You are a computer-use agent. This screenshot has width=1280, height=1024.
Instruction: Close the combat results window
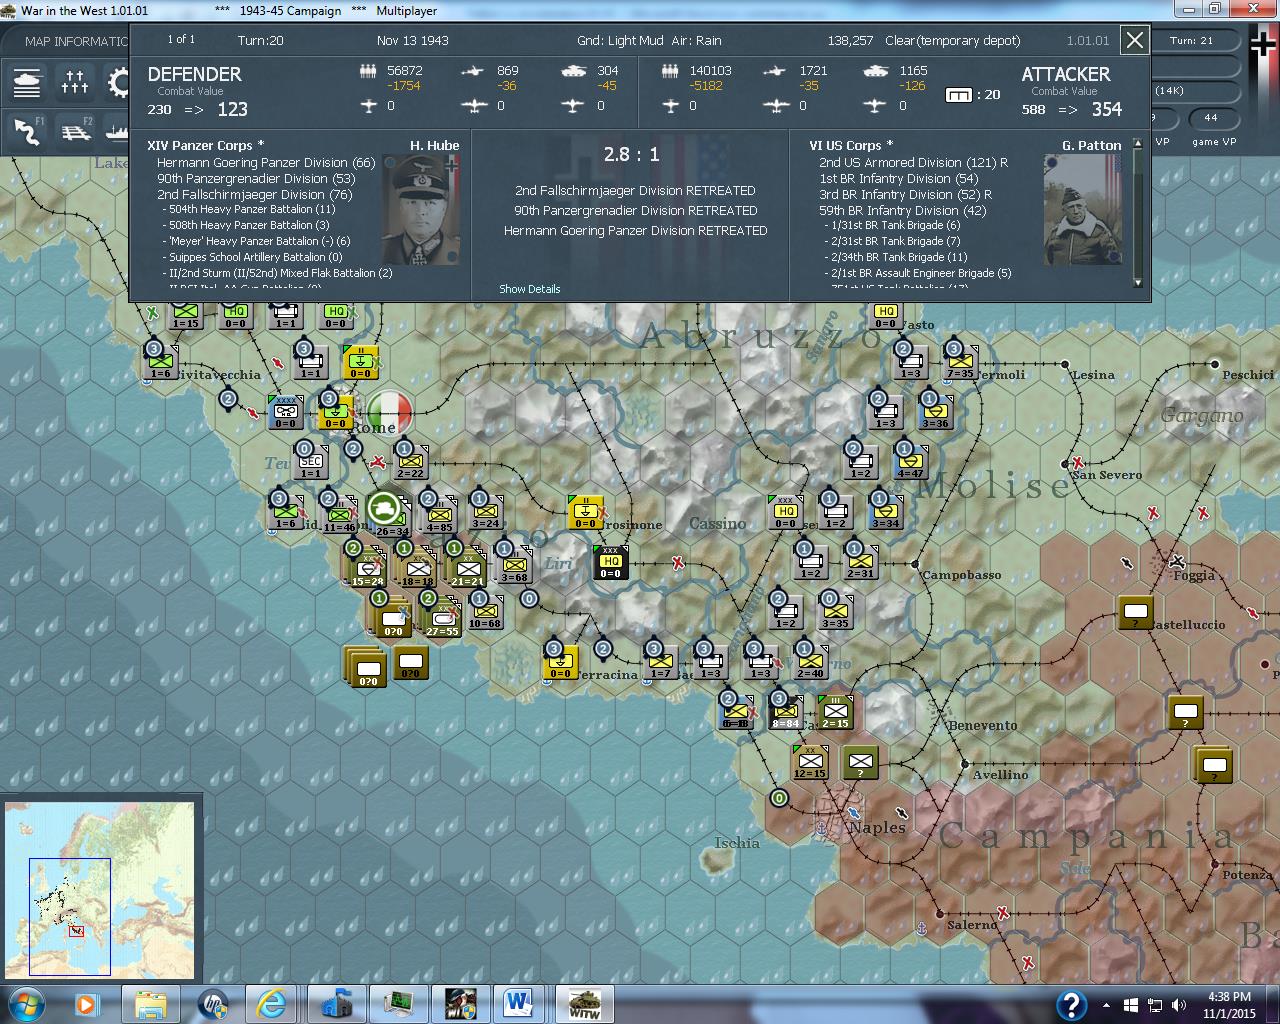(1134, 41)
